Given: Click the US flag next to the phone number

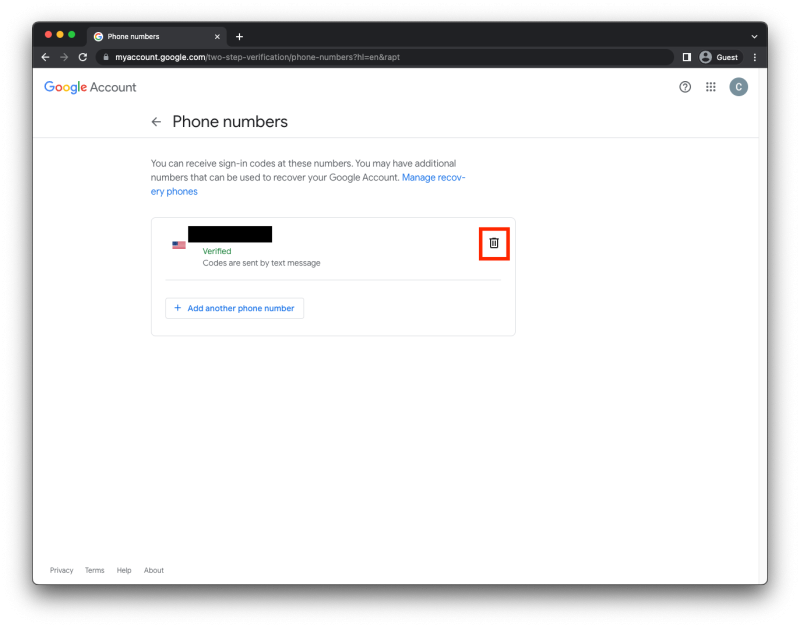Looking at the screenshot, I should (x=179, y=242).
